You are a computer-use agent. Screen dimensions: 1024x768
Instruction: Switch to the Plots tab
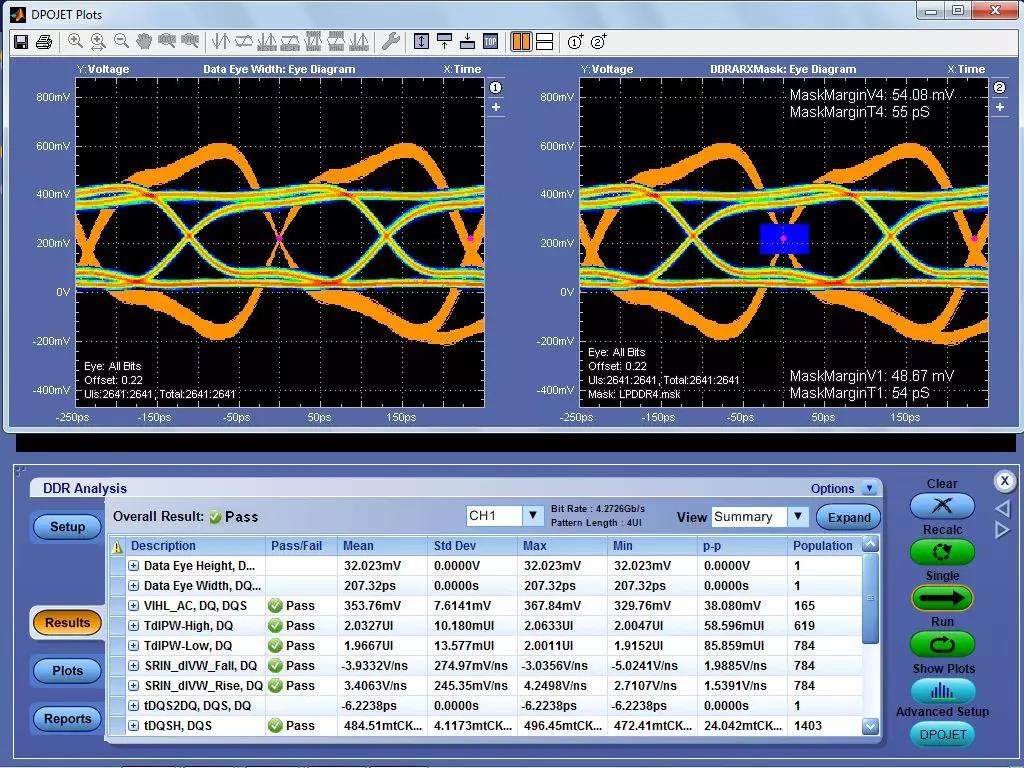point(67,671)
